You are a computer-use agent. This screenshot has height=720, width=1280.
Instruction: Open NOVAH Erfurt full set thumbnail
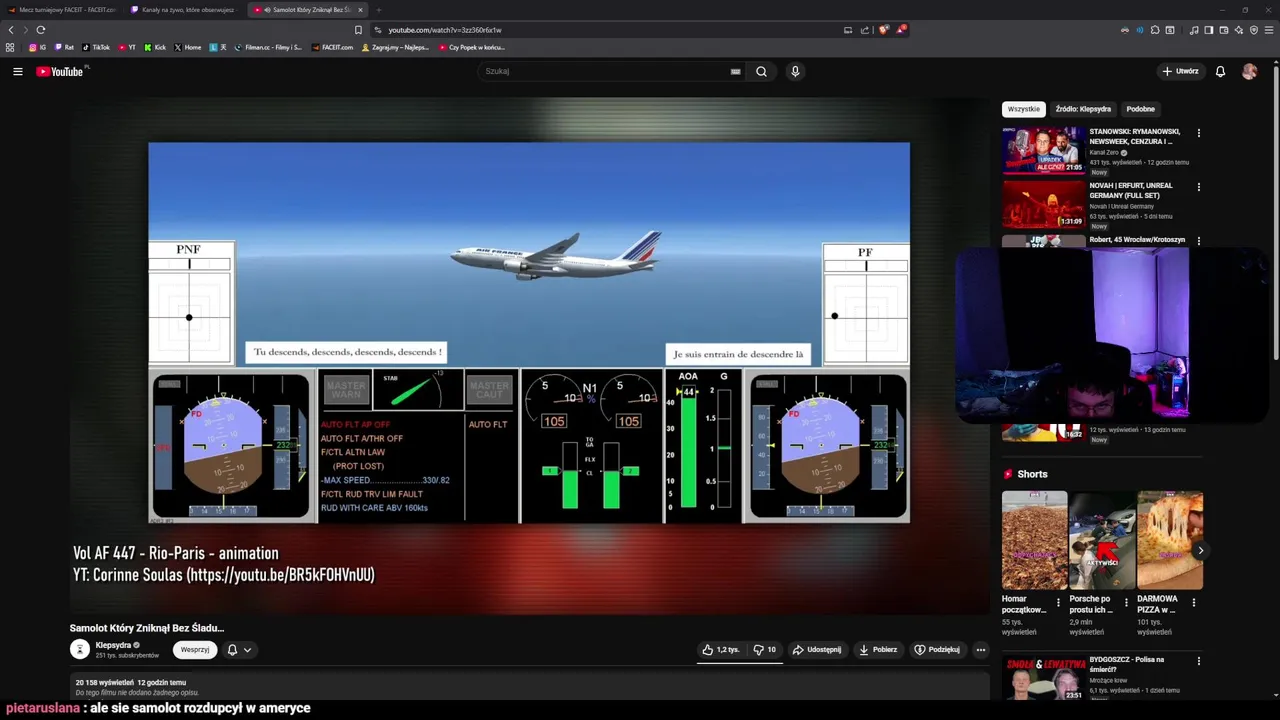[1044, 204]
